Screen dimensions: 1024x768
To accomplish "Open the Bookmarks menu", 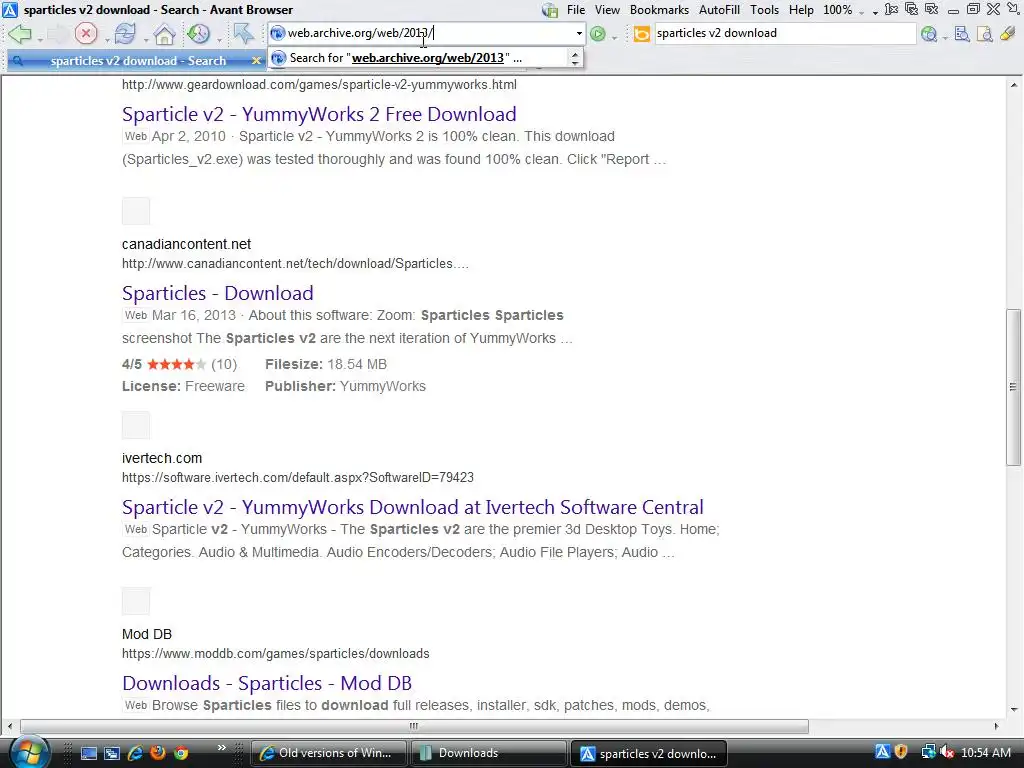I will pyautogui.click(x=659, y=10).
